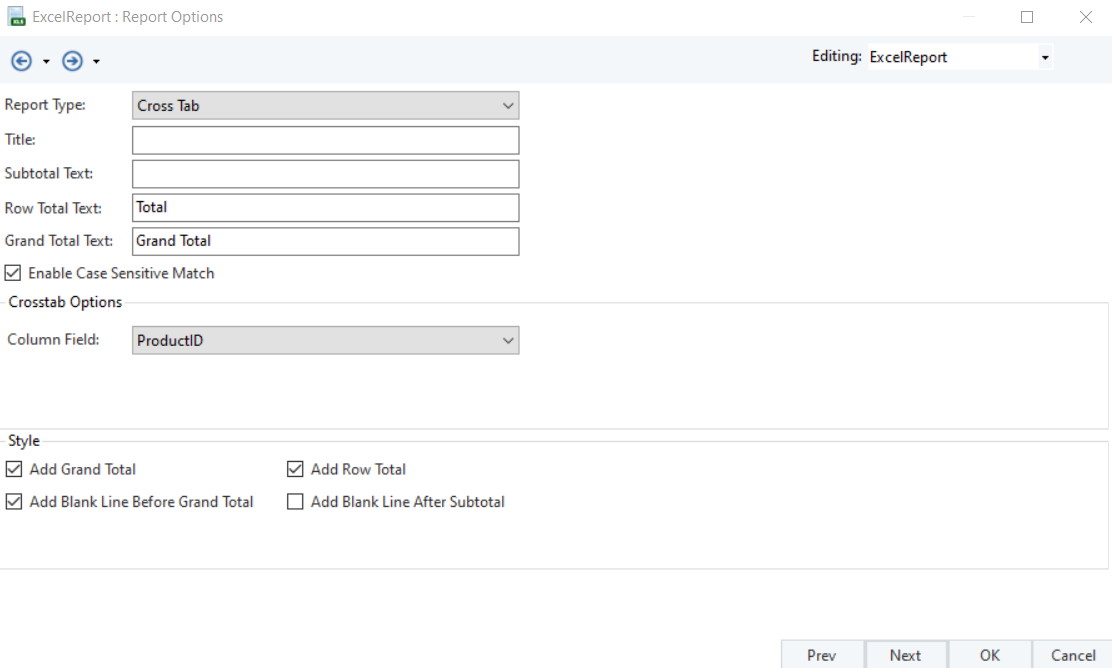Screen dimensions: 1112x668
Task: Click the forward navigation arrow icon
Action: (72, 61)
